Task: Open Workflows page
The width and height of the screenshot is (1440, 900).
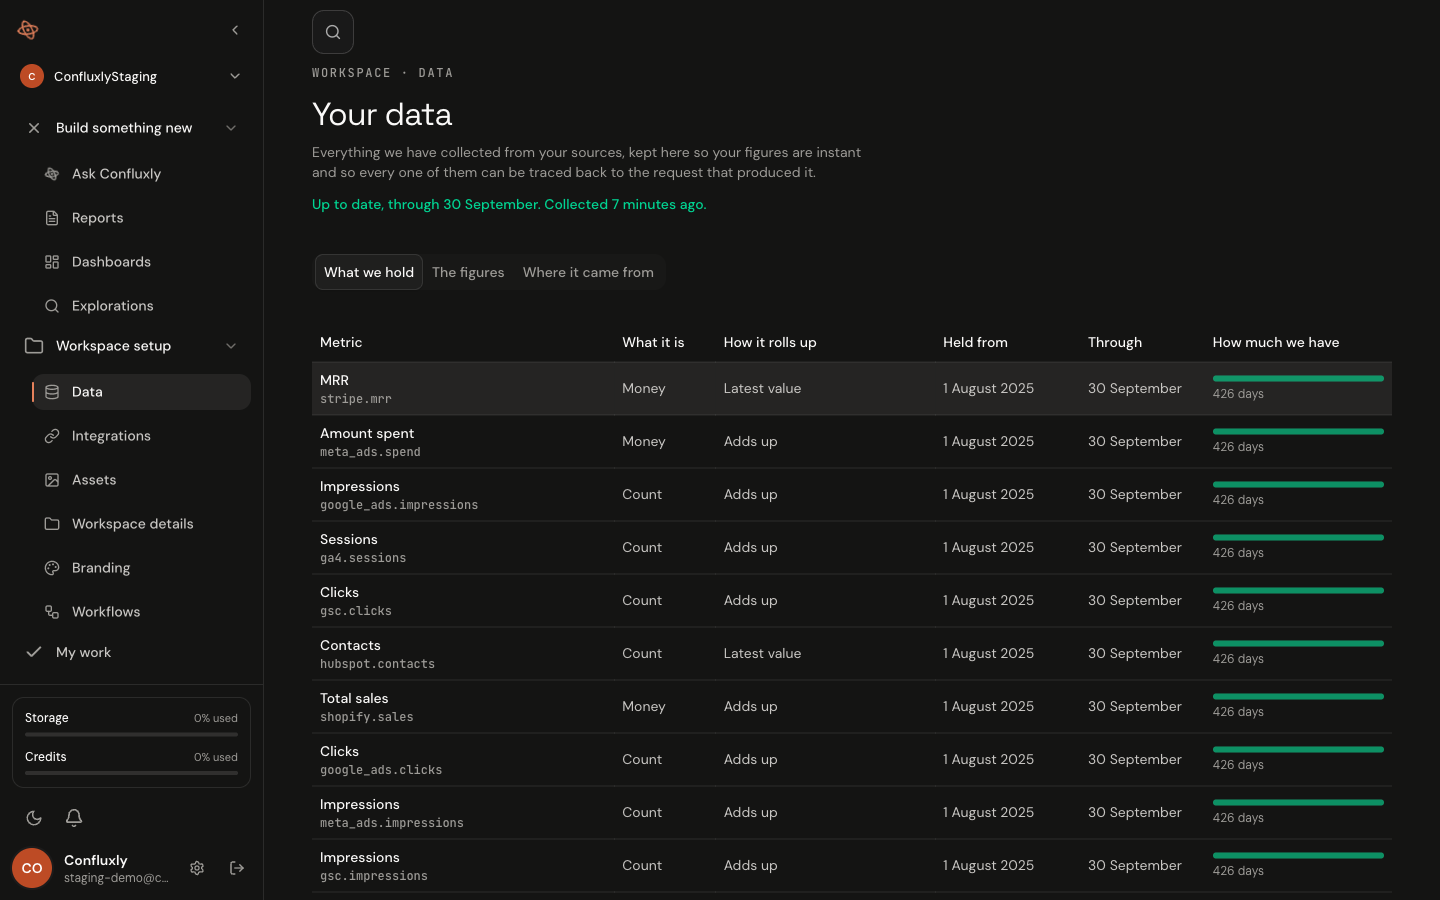Action: point(142,612)
